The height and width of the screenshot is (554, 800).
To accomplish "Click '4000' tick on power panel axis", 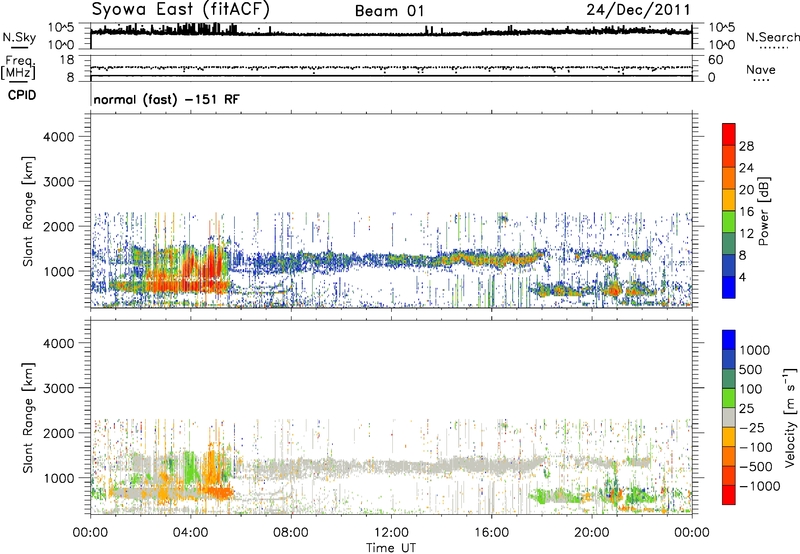I will (x=58, y=137).
